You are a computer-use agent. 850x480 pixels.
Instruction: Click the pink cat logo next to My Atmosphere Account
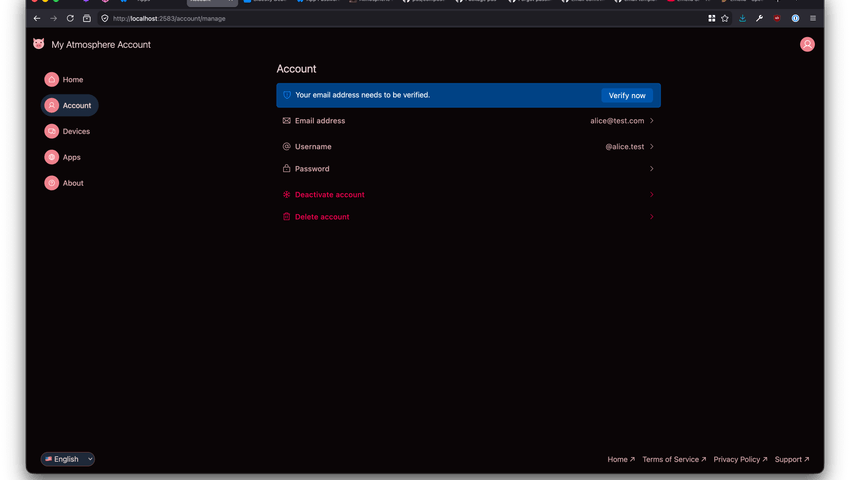click(x=38, y=44)
